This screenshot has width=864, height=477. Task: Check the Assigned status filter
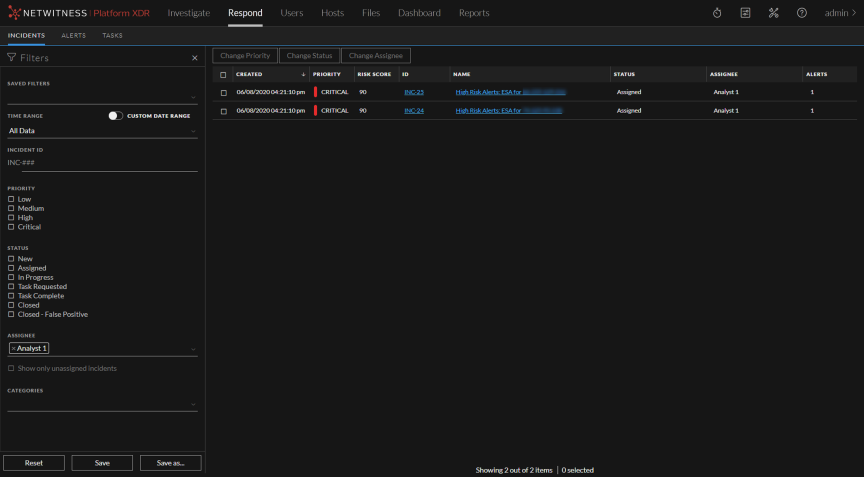point(11,268)
